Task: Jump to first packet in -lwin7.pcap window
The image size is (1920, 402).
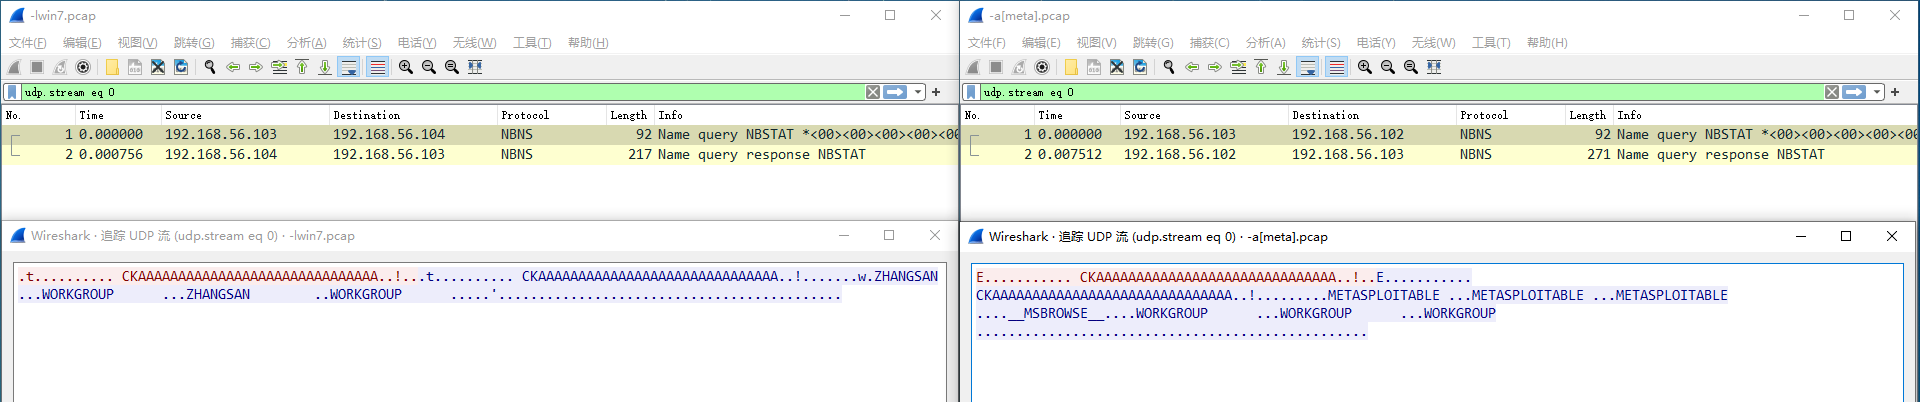Action: click(x=302, y=67)
